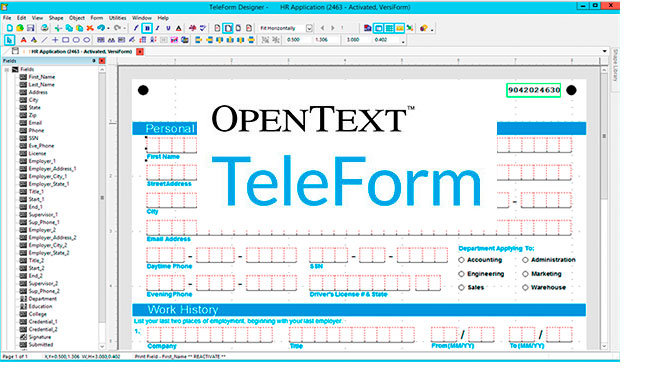Image resolution: width=650 pixels, height=380 pixels.
Task: Open the Utilities menu
Action: pos(118,18)
